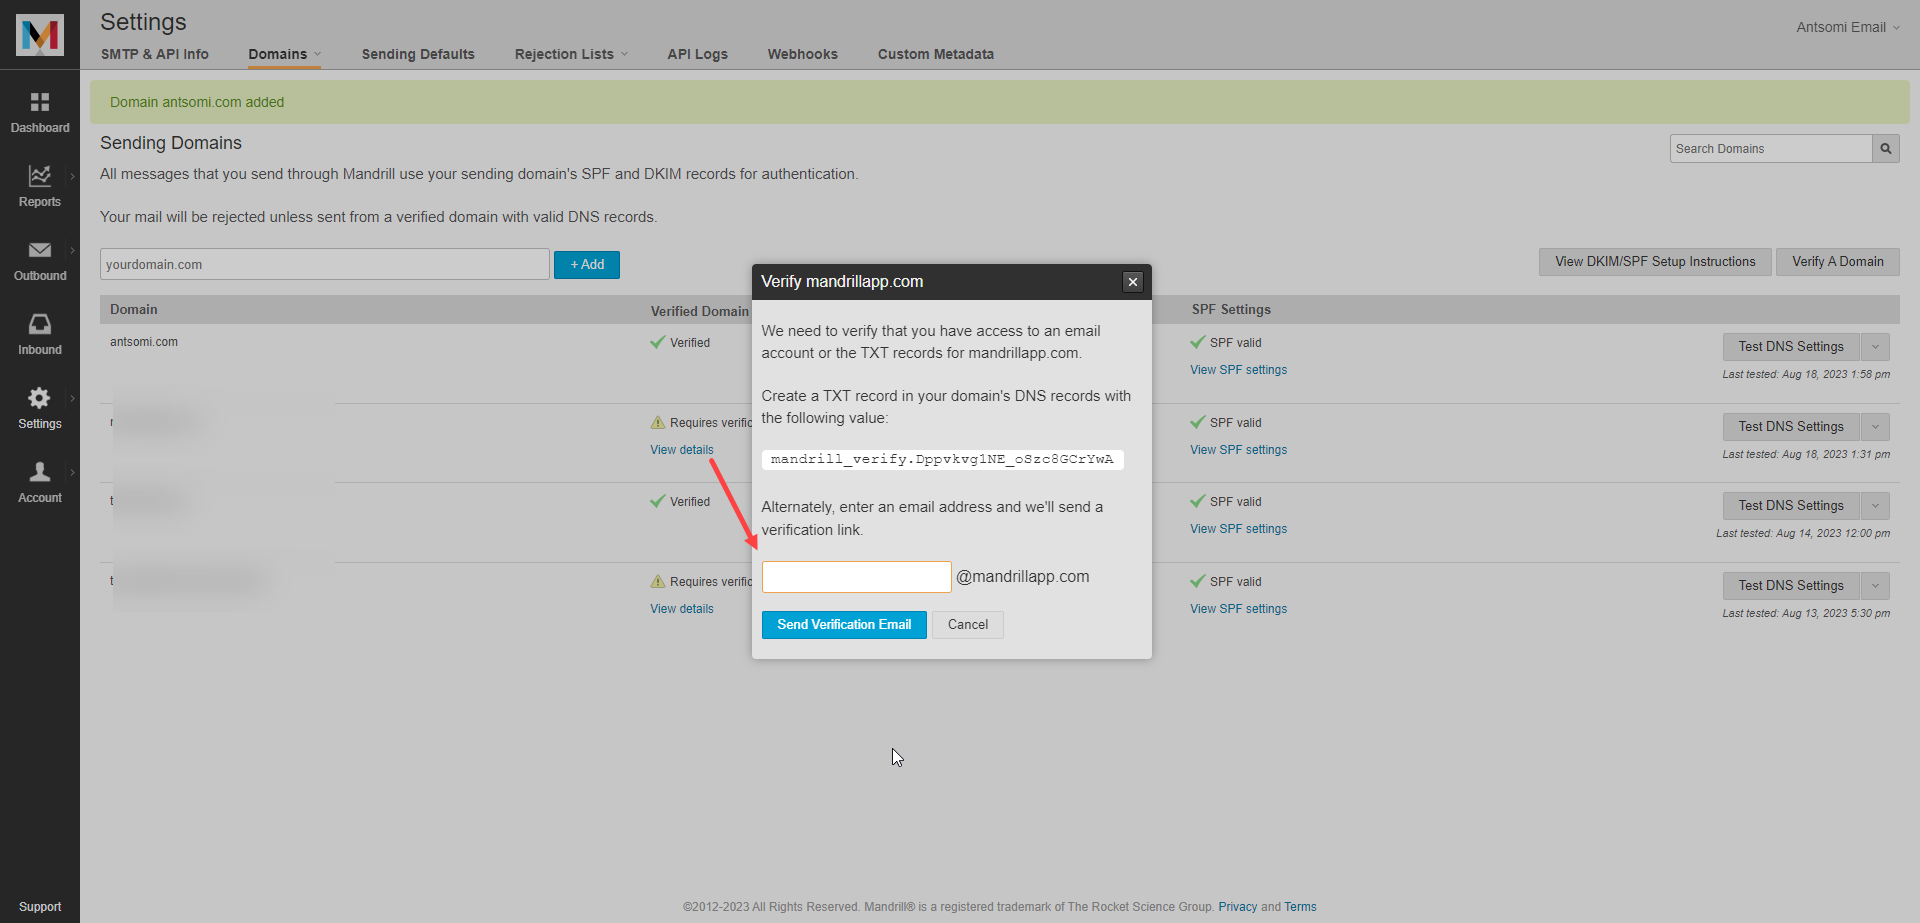Open View SPF settings in the fourth row
Screen dimensions: 1920x923
[1238, 609]
